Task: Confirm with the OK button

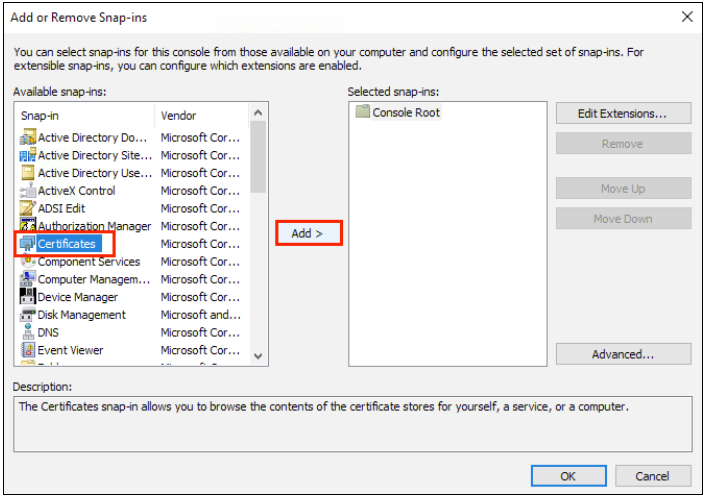Action: (568, 476)
